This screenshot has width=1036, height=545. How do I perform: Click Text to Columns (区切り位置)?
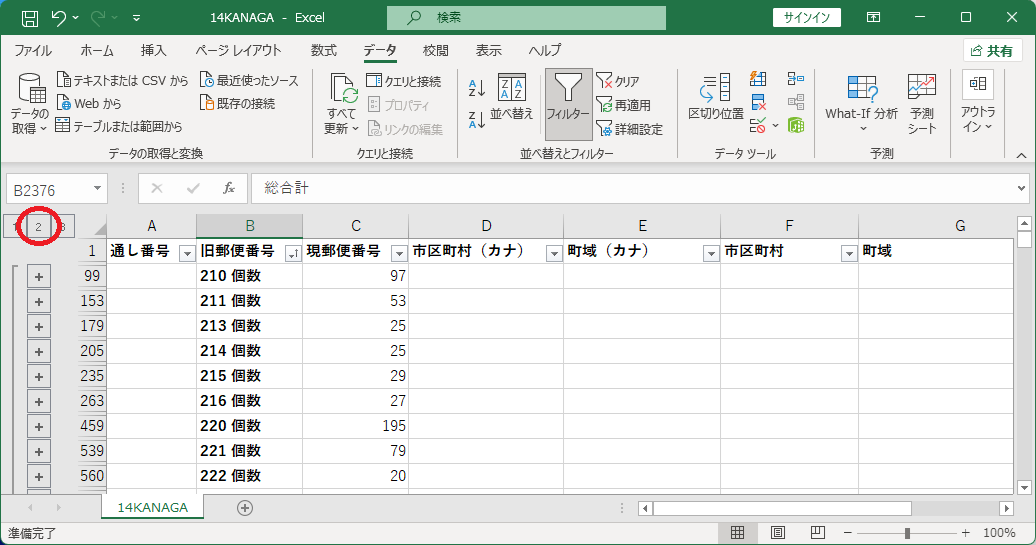(x=716, y=97)
